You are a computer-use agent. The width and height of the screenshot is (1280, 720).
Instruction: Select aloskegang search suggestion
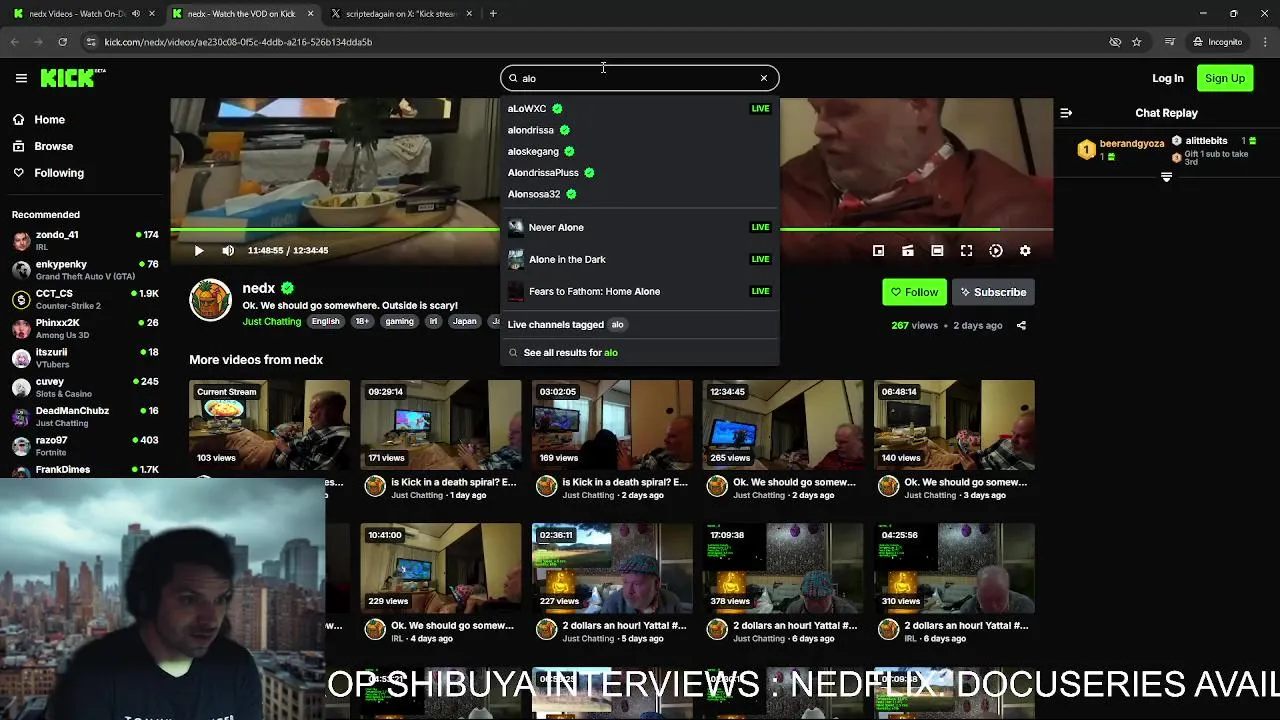pos(639,151)
